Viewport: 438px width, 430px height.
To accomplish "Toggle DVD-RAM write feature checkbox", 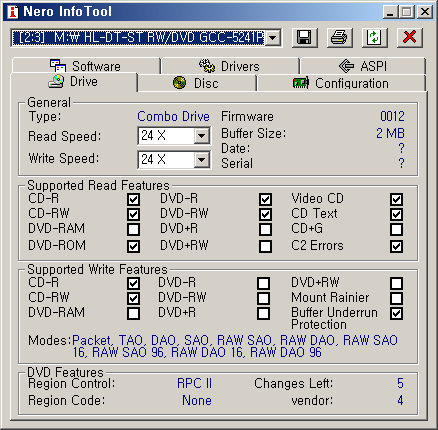I will [x=133, y=313].
